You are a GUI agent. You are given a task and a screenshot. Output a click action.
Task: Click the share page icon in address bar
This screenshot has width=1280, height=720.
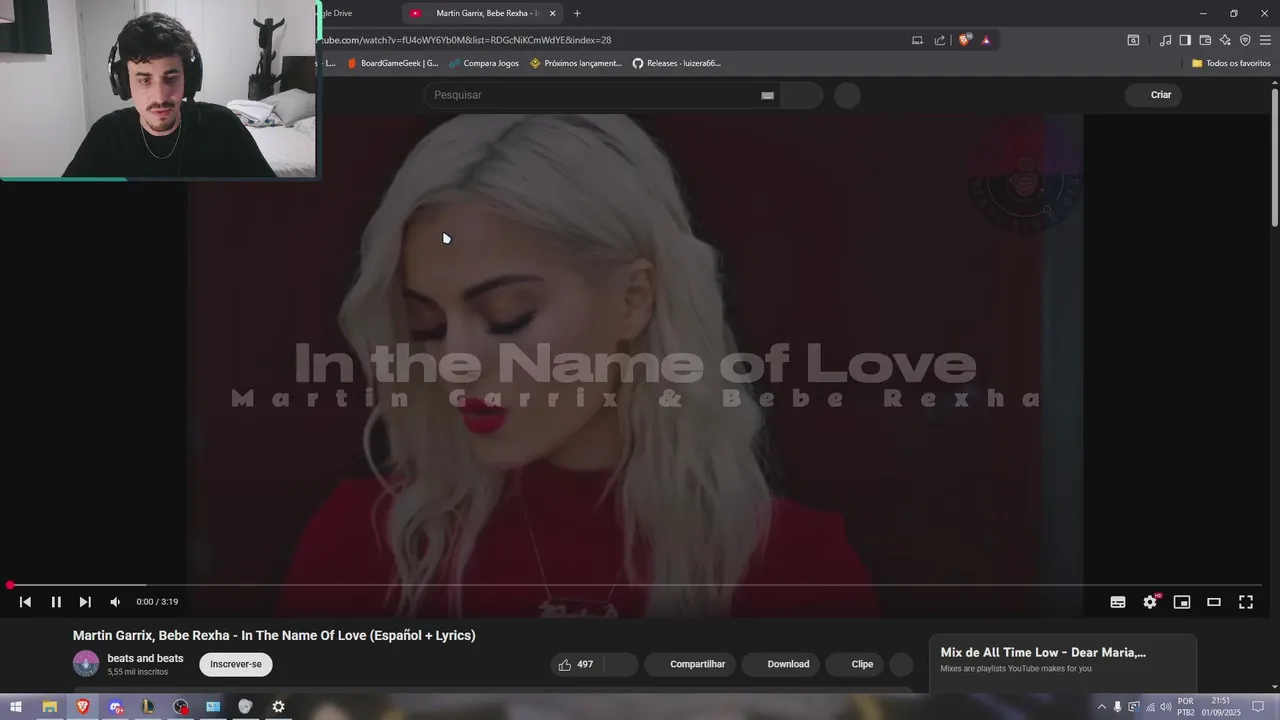pos(940,40)
